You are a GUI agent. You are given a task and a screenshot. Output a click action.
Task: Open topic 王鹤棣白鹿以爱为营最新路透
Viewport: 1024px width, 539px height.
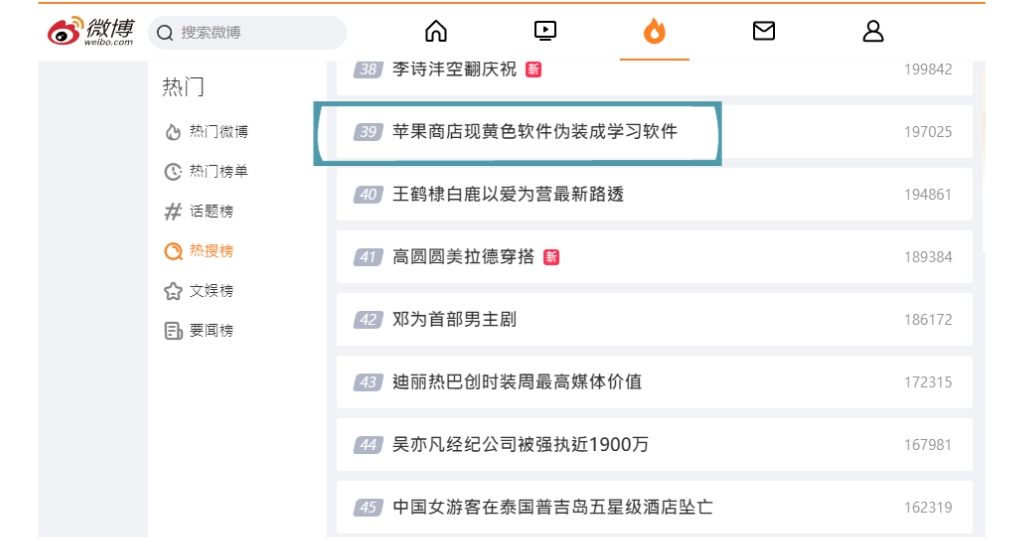pyautogui.click(x=508, y=194)
